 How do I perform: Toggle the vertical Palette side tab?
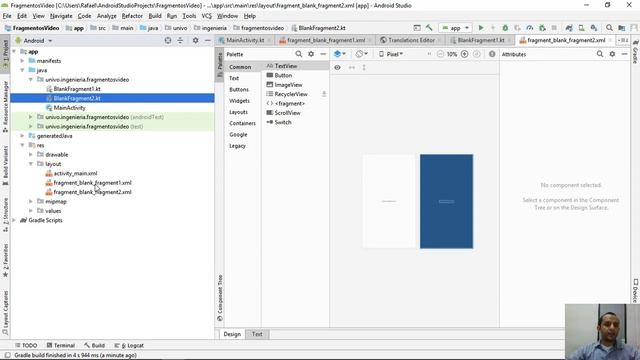click(220, 64)
